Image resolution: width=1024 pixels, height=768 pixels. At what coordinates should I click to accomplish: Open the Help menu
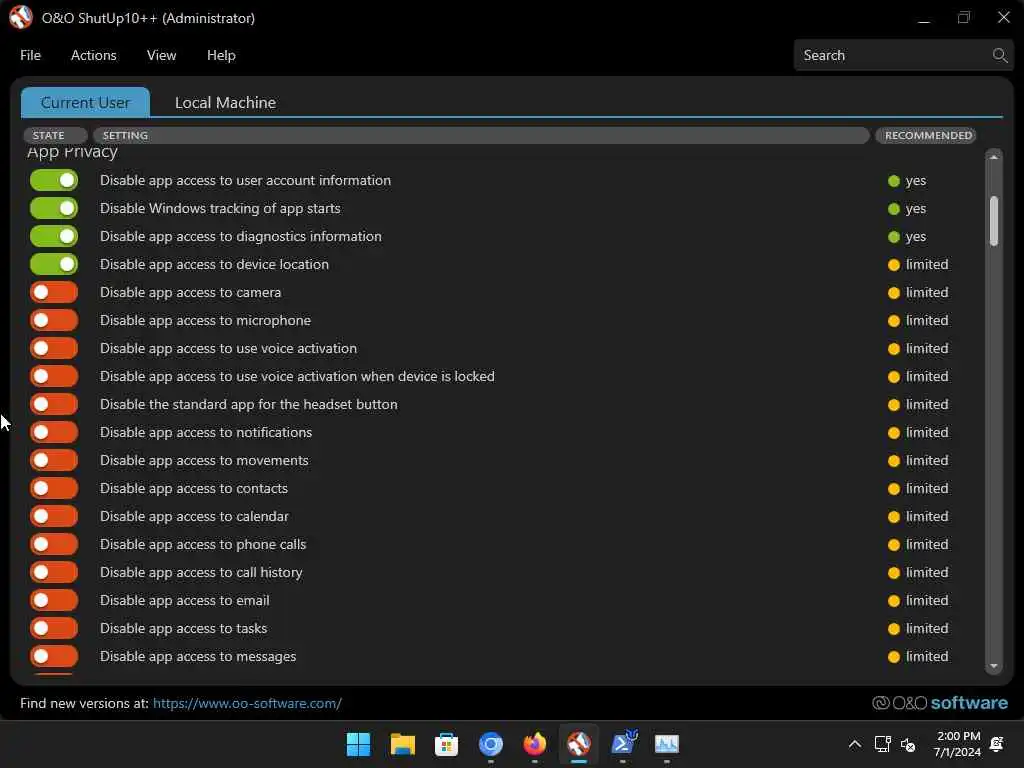[x=221, y=56]
